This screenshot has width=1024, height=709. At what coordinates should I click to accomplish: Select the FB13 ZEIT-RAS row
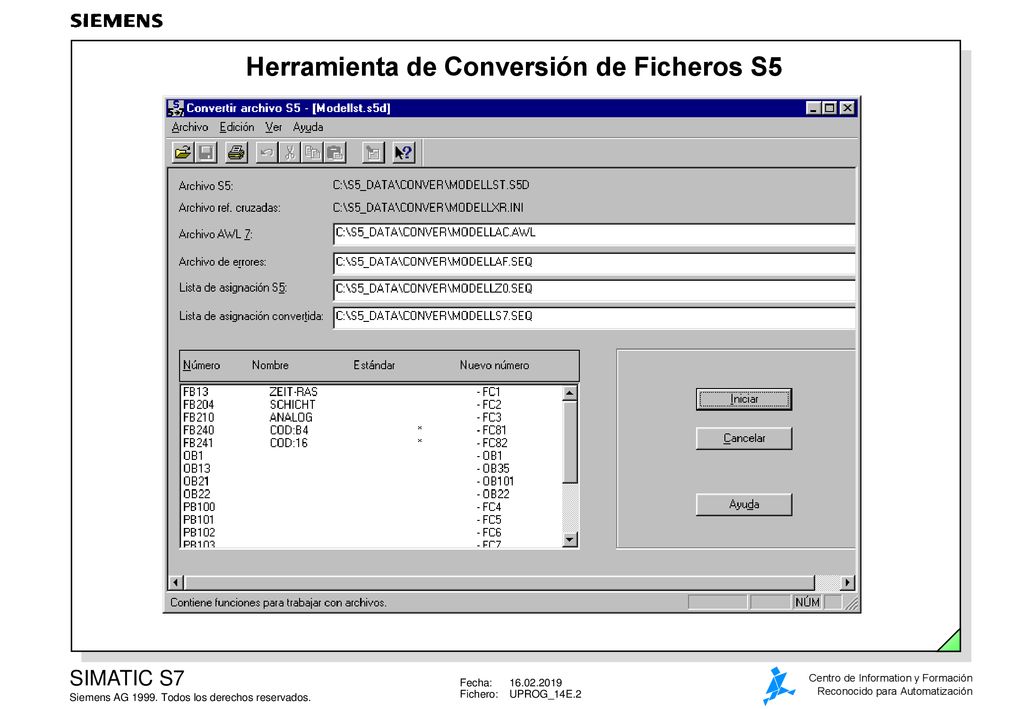(x=371, y=392)
